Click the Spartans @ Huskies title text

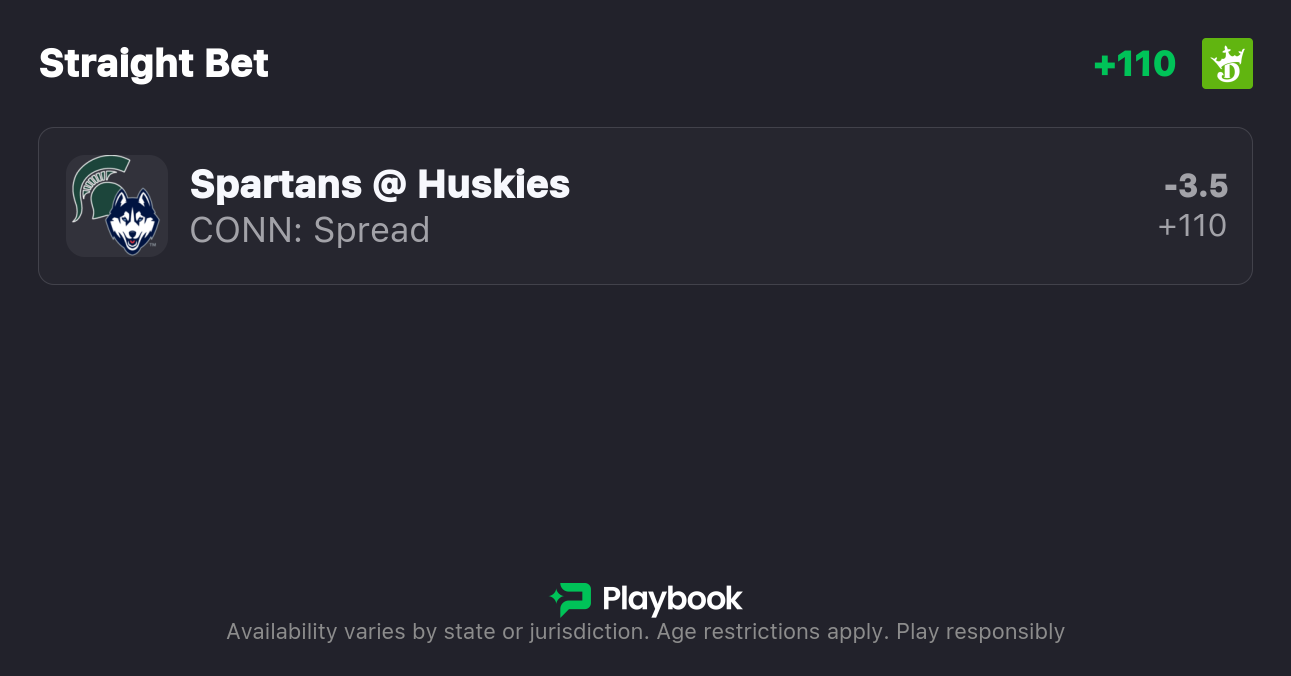pos(379,184)
